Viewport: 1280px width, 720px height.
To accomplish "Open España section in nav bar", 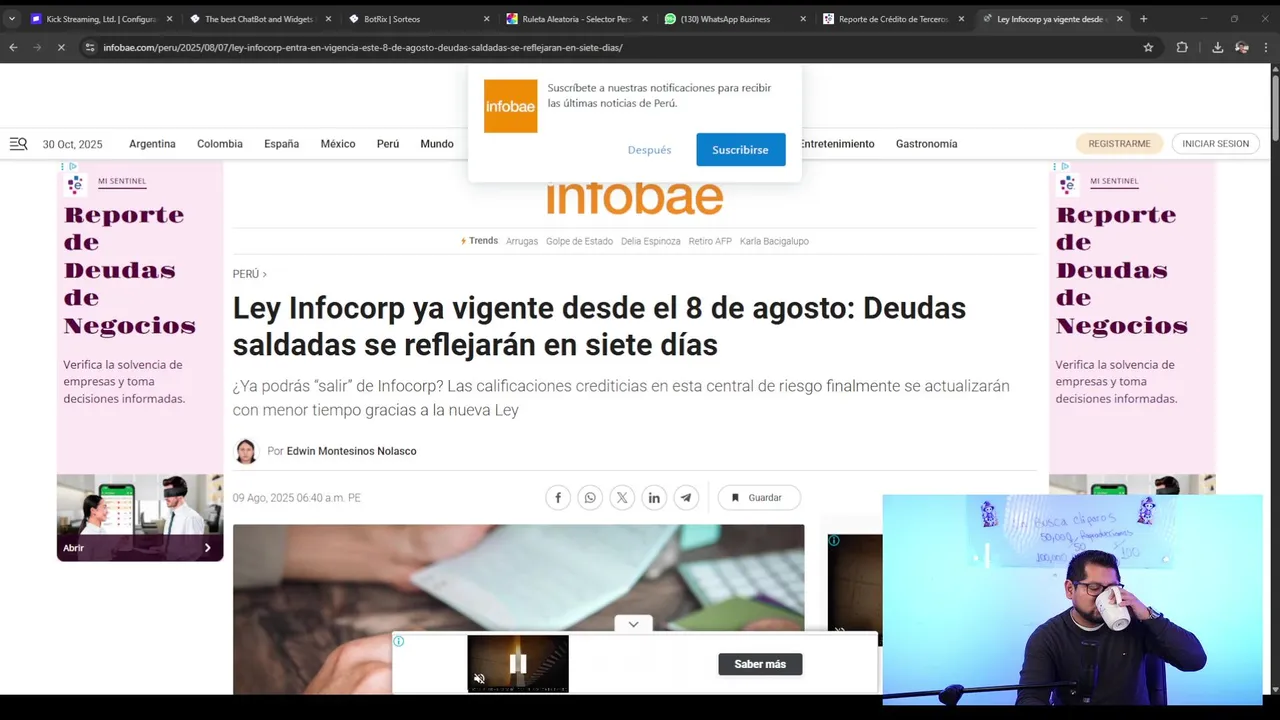I will pyautogui.click(x=282, y=144).
